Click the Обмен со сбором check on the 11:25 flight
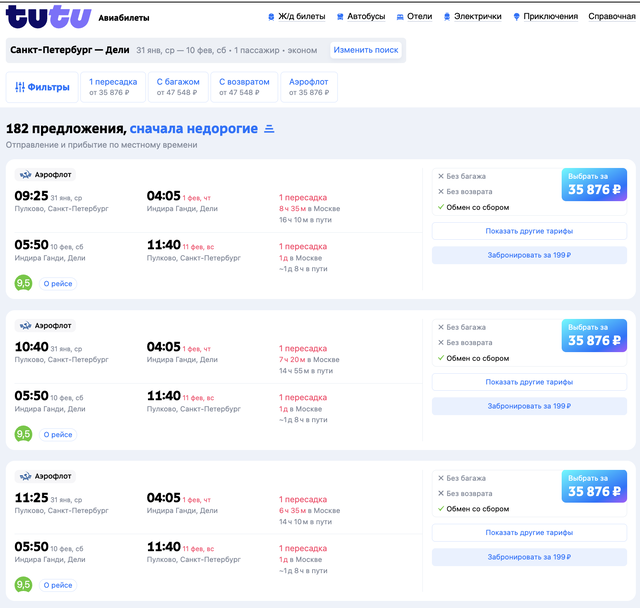 (x=441, y=508)
